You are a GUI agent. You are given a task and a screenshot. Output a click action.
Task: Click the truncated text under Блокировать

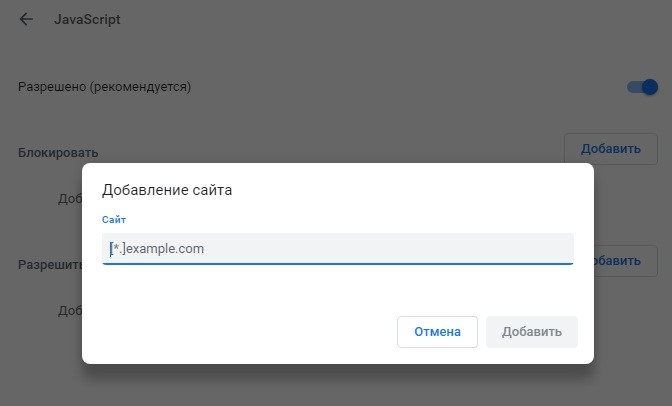[69, 198]
